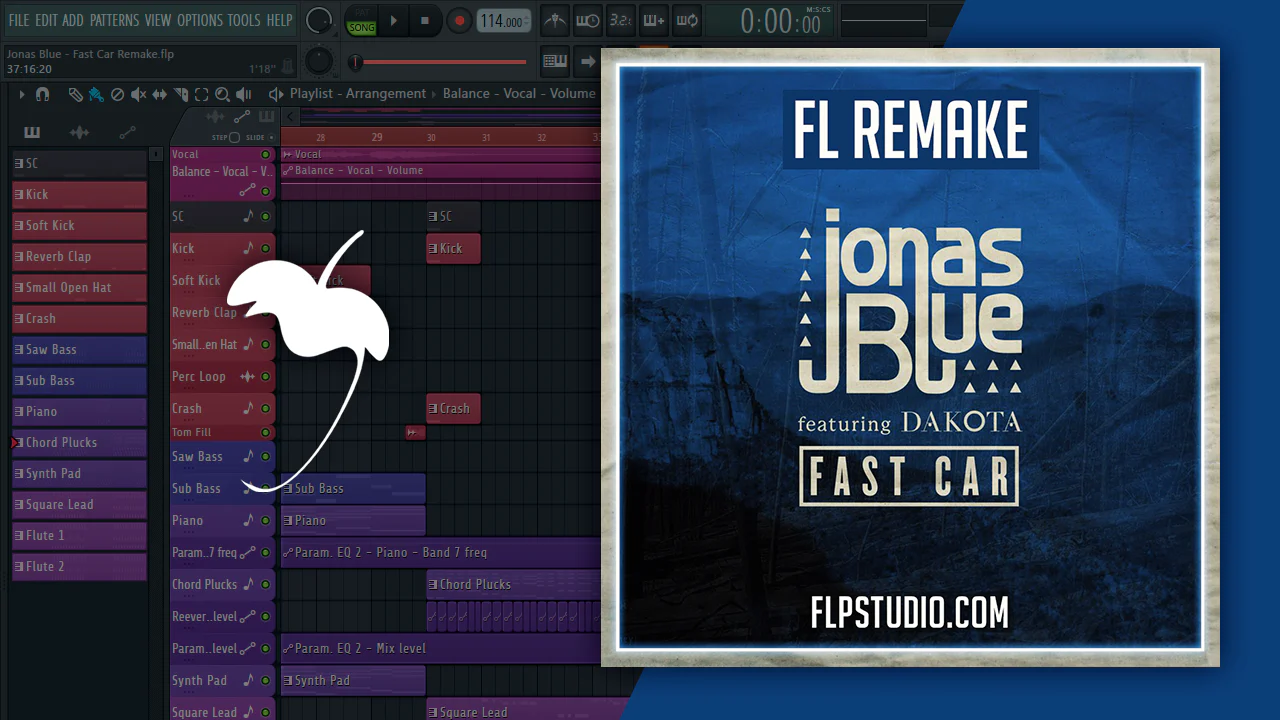Image resolution: width=1280 pixels, height=720 pixels.
Task: Click the Record button
Action: (x=459, y=20)
